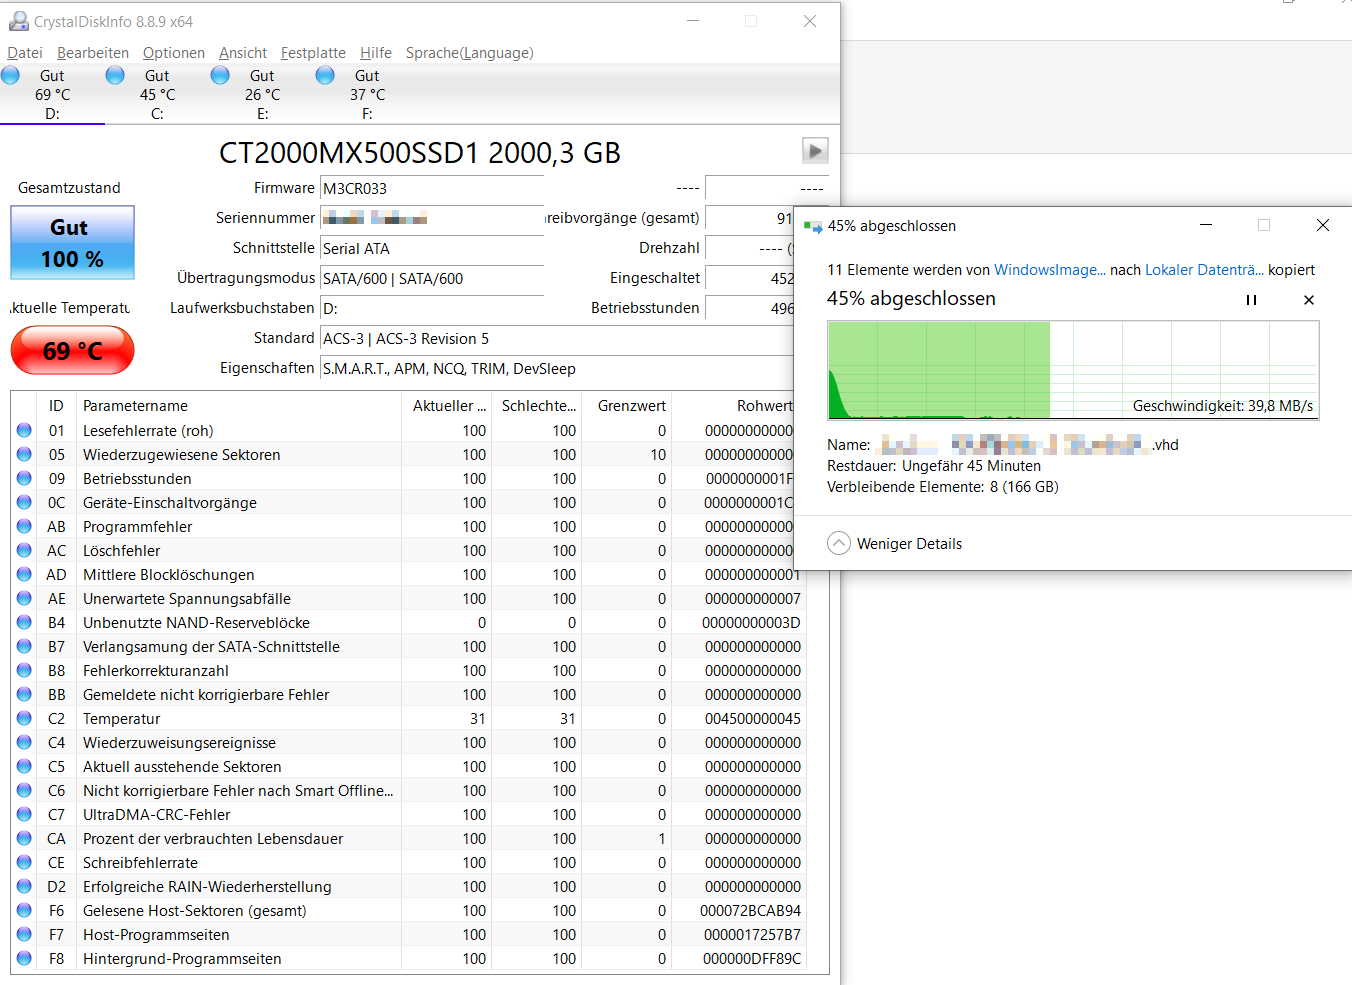Open the Hilfe menu
1352x985 pixels.
tap(376, 53)
